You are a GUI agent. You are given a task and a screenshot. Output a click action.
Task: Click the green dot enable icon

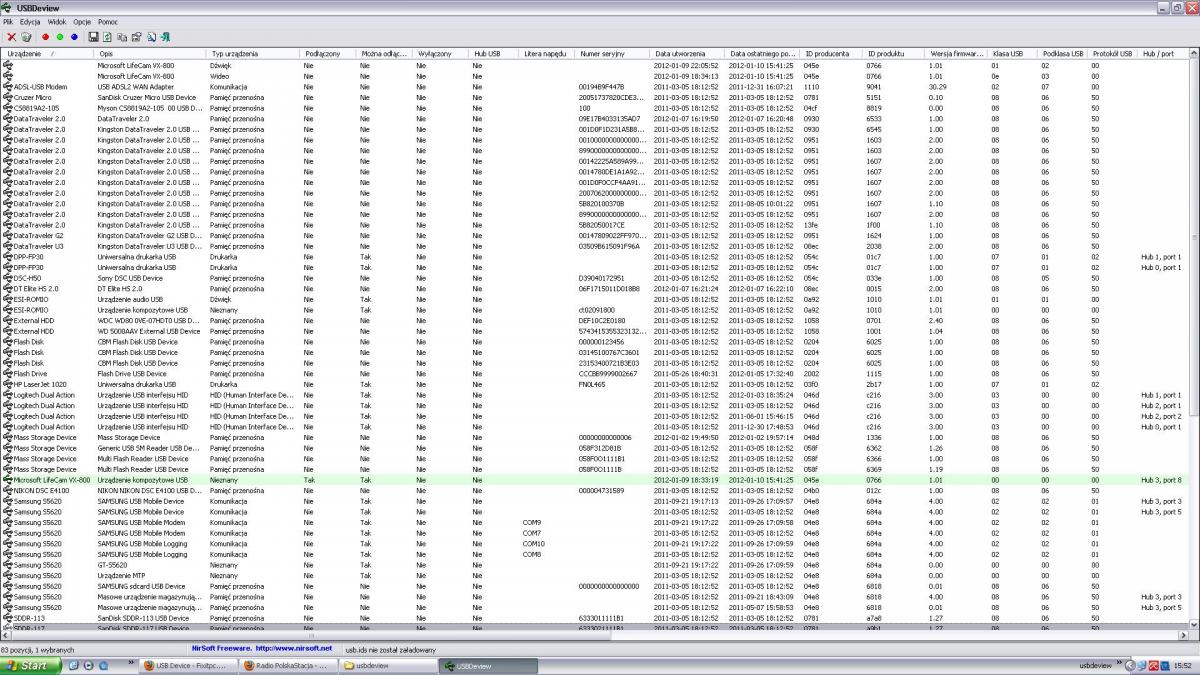tap(59, 37)
